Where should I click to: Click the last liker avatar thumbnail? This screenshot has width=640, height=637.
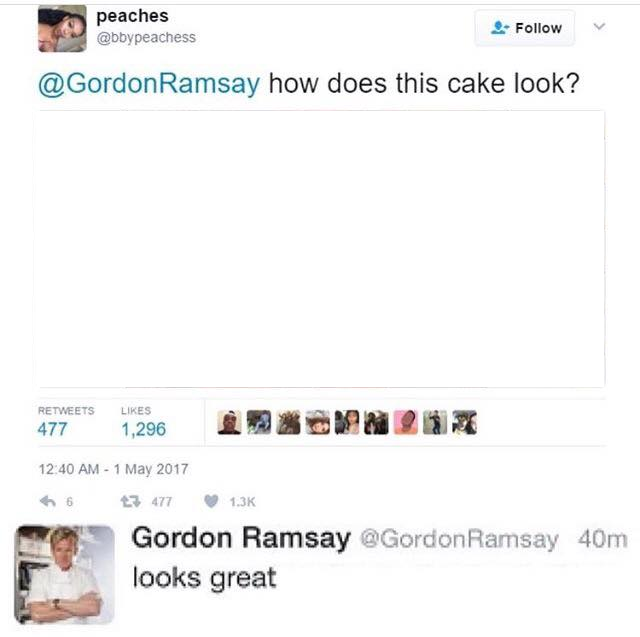click(x=464, y=422)
